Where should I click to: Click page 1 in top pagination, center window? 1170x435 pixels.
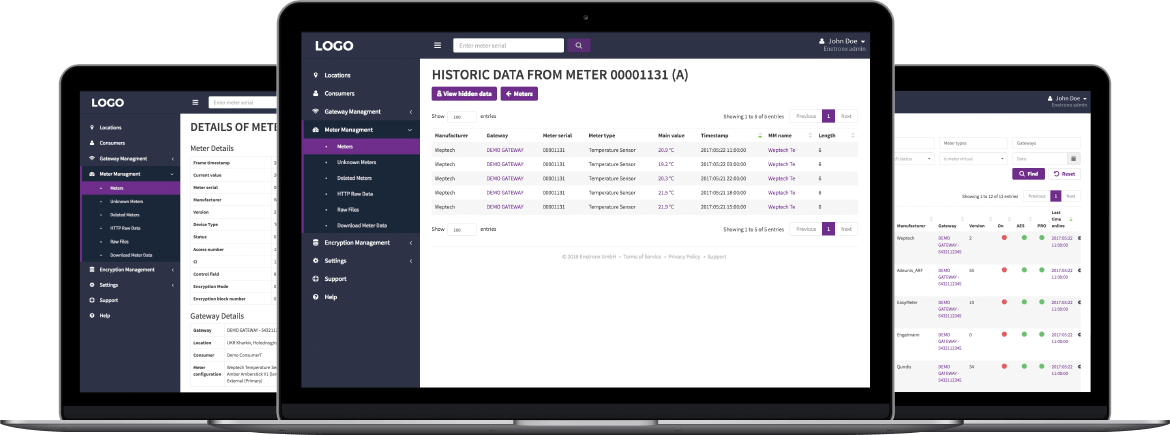828,116
